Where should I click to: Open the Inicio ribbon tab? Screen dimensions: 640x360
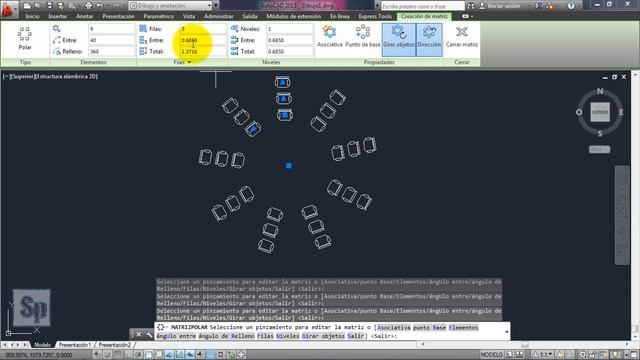coord(32,16)
